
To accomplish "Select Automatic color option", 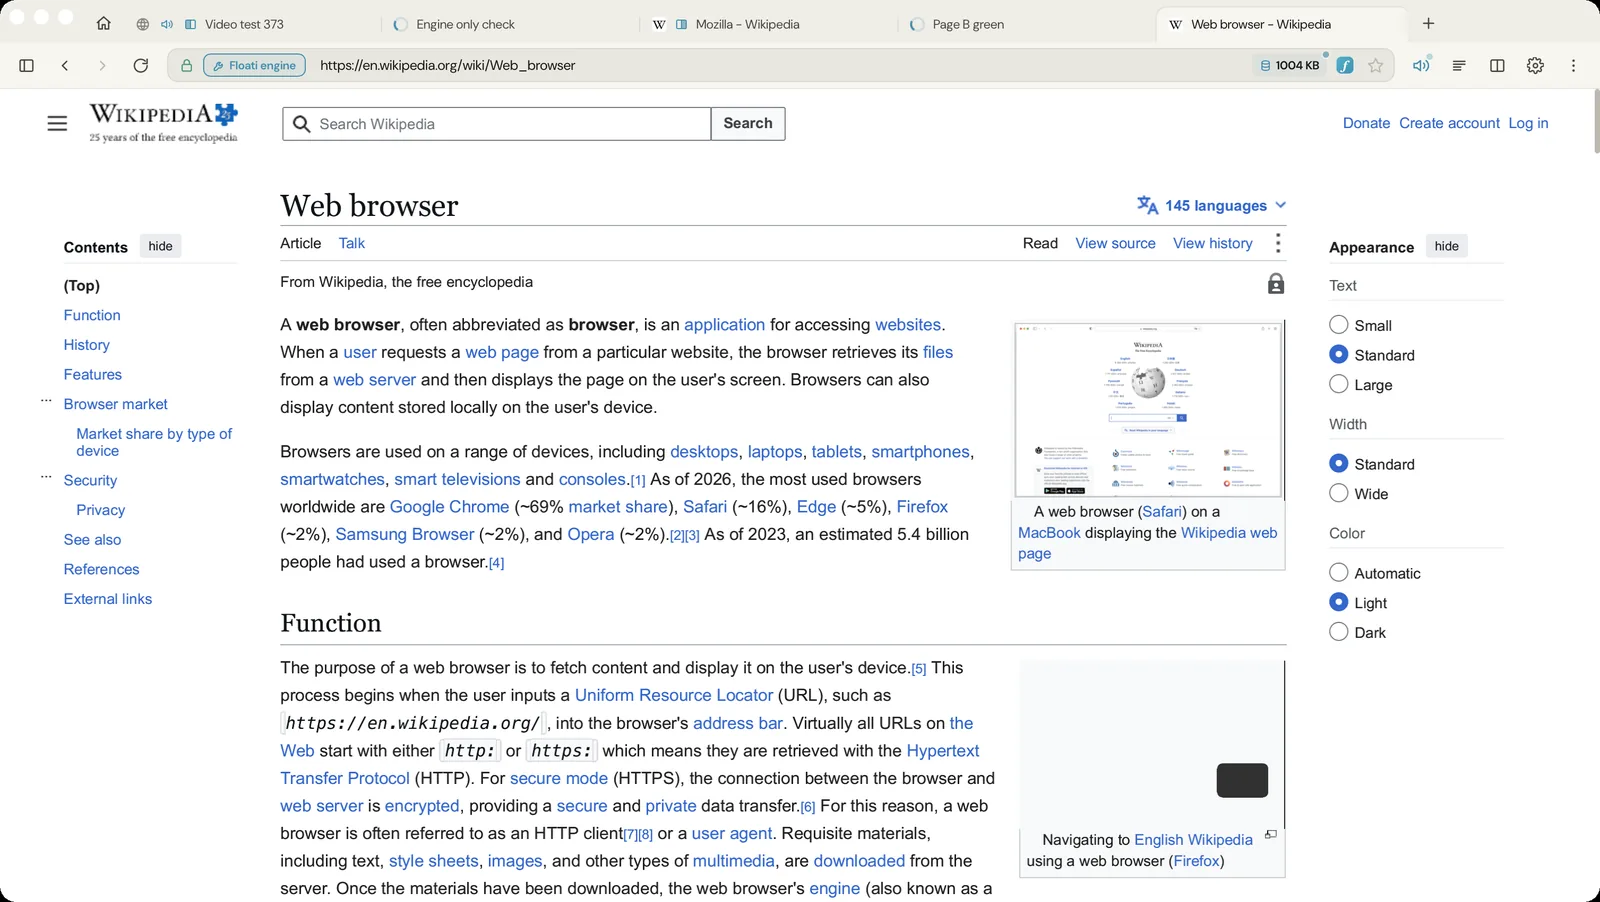I will click(1339, 572).
